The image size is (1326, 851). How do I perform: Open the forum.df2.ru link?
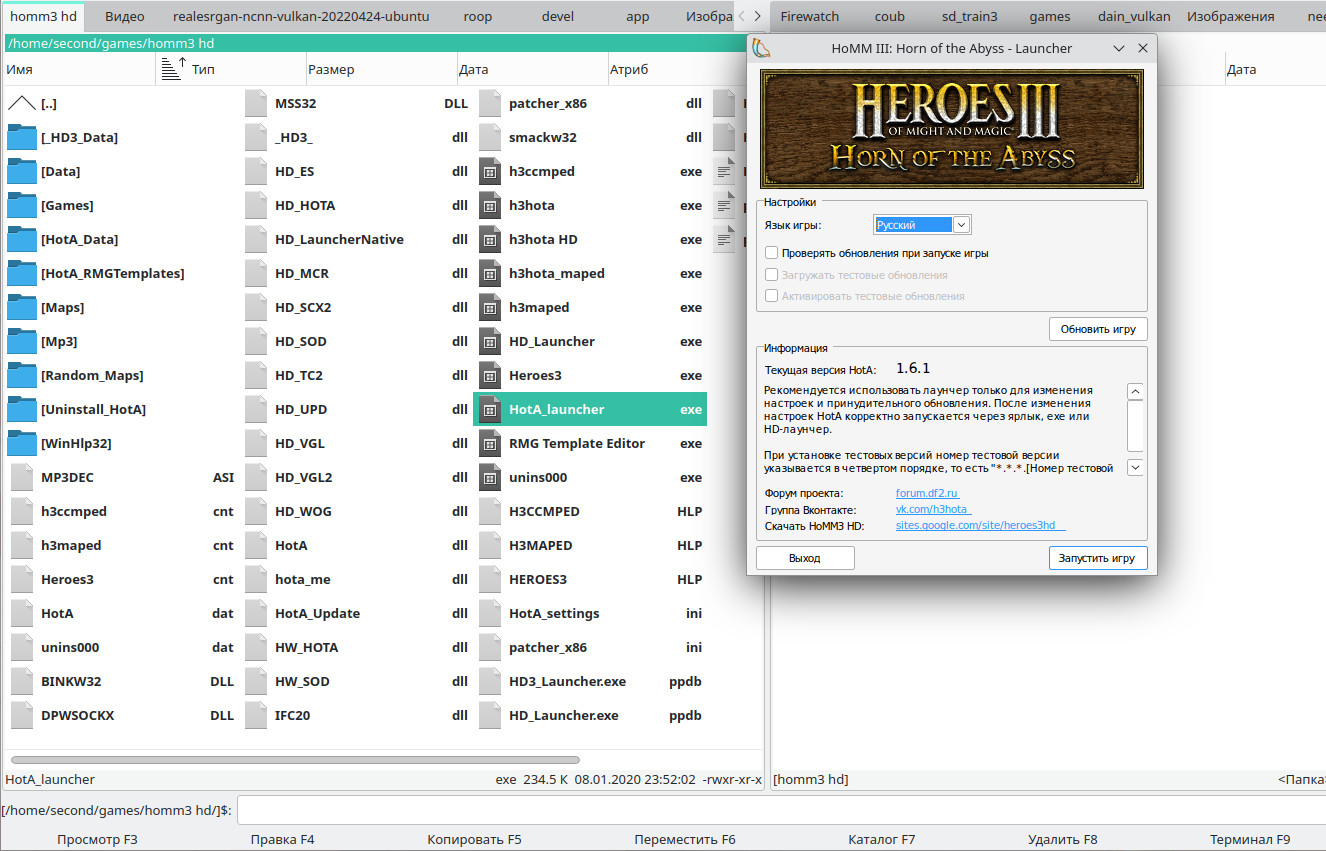click(x=928, y=493)
